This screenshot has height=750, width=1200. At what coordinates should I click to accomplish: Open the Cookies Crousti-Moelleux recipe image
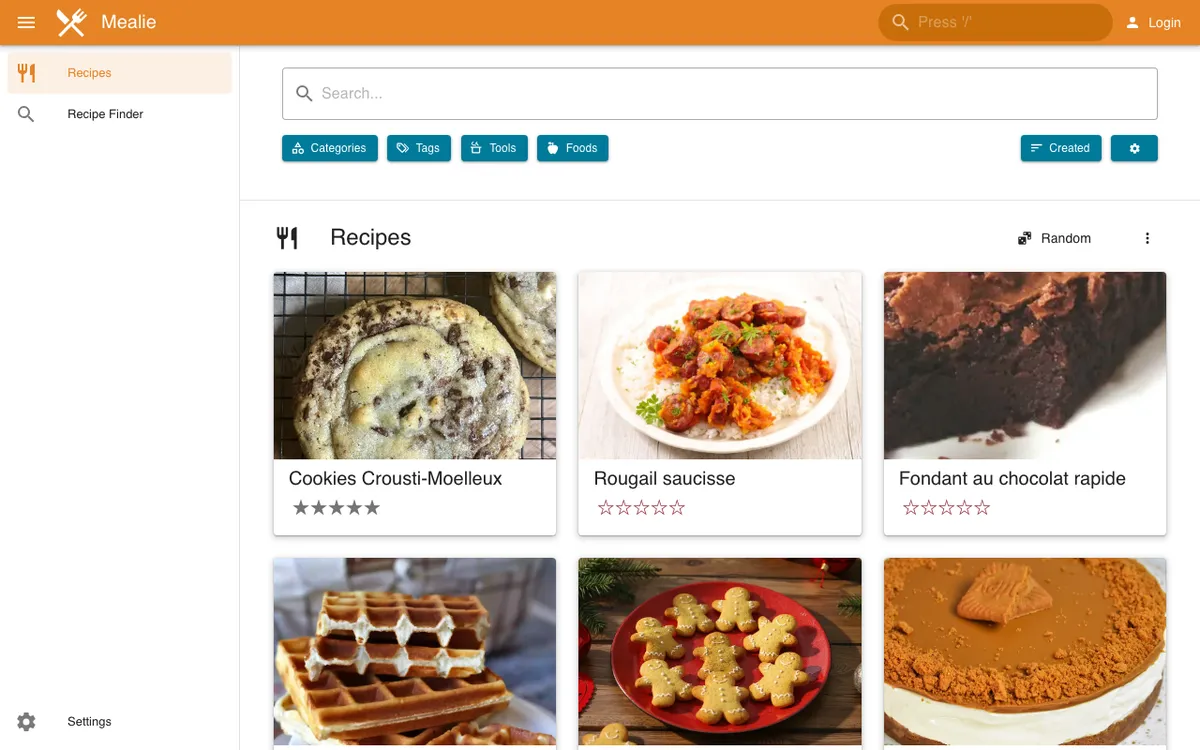415,365
